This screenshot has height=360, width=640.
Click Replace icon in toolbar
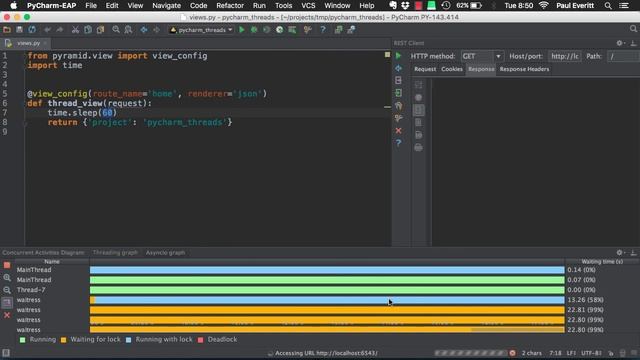[128, 29]
